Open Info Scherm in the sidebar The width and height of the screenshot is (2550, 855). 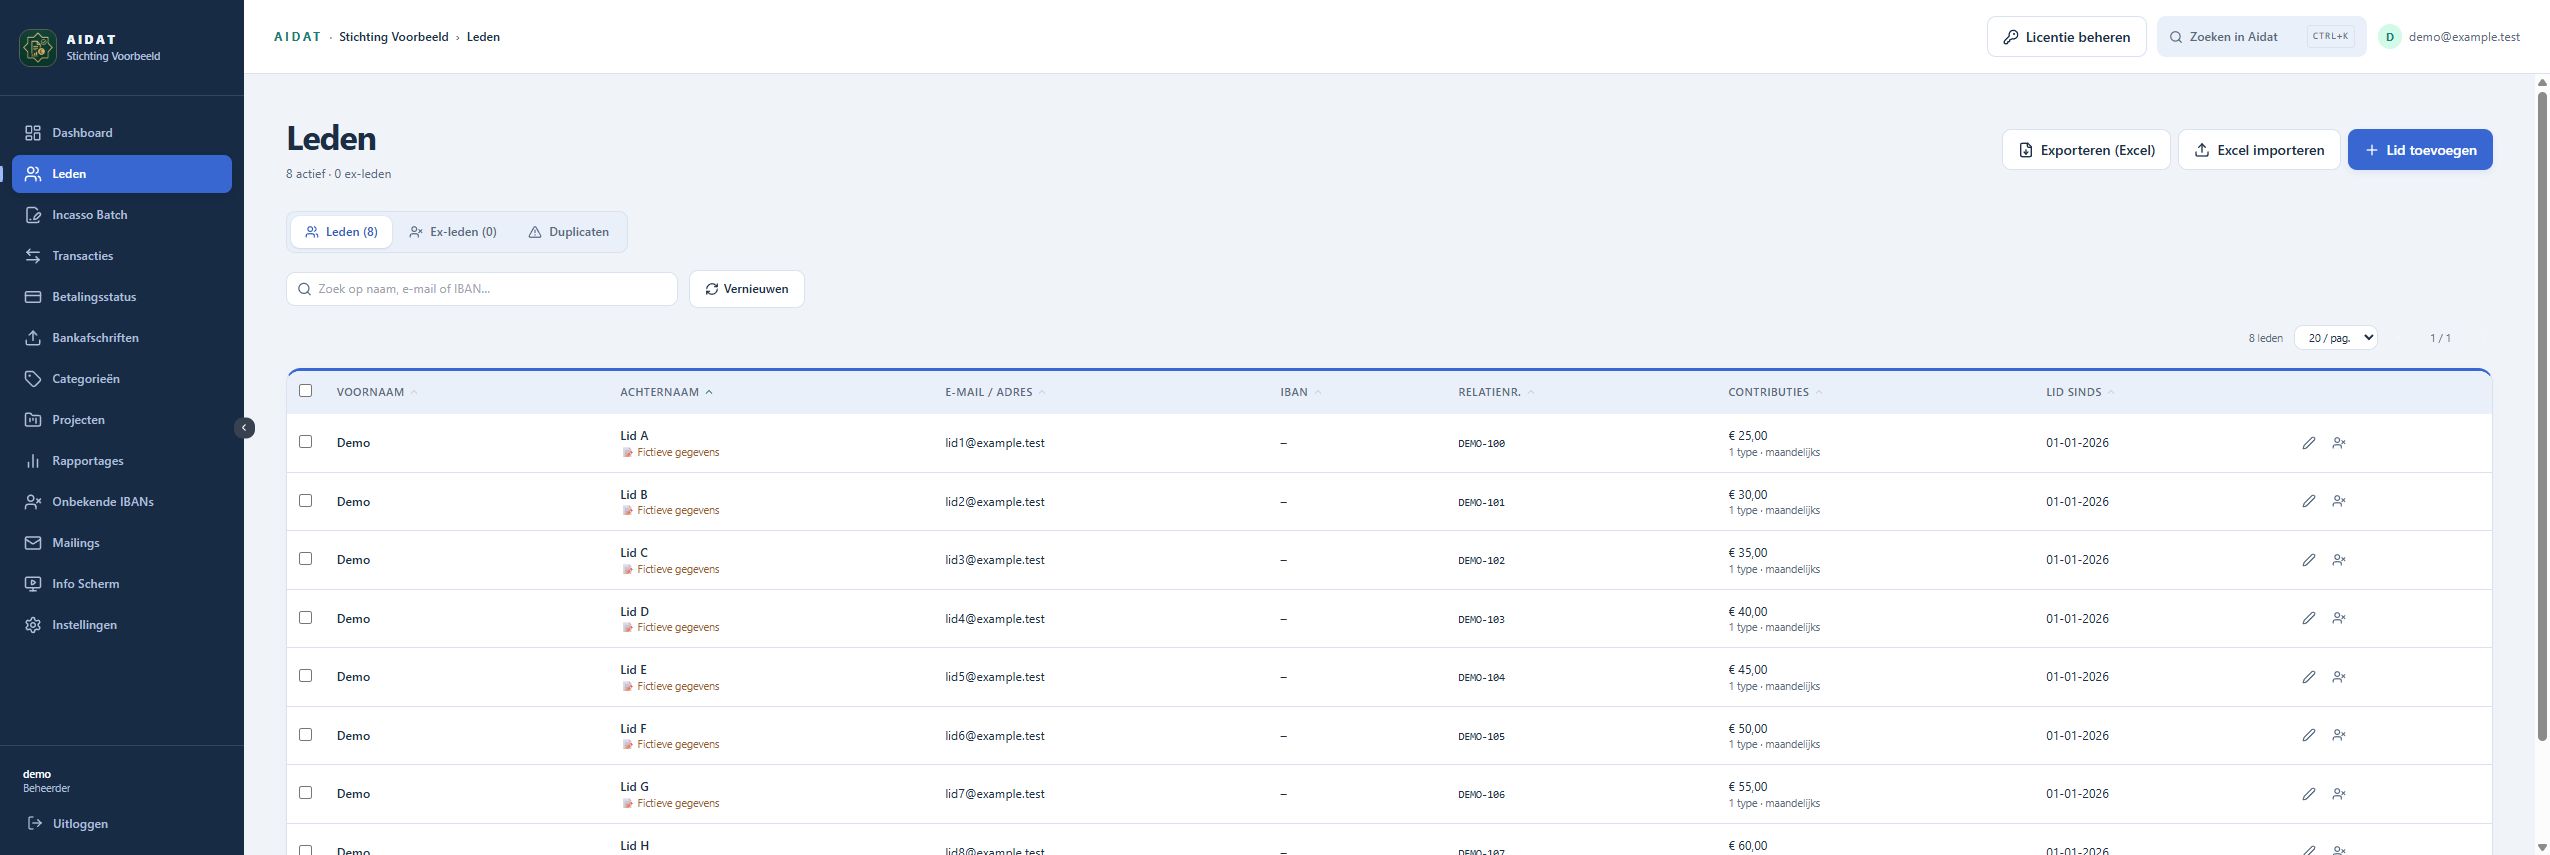click(x=122, y=584)
